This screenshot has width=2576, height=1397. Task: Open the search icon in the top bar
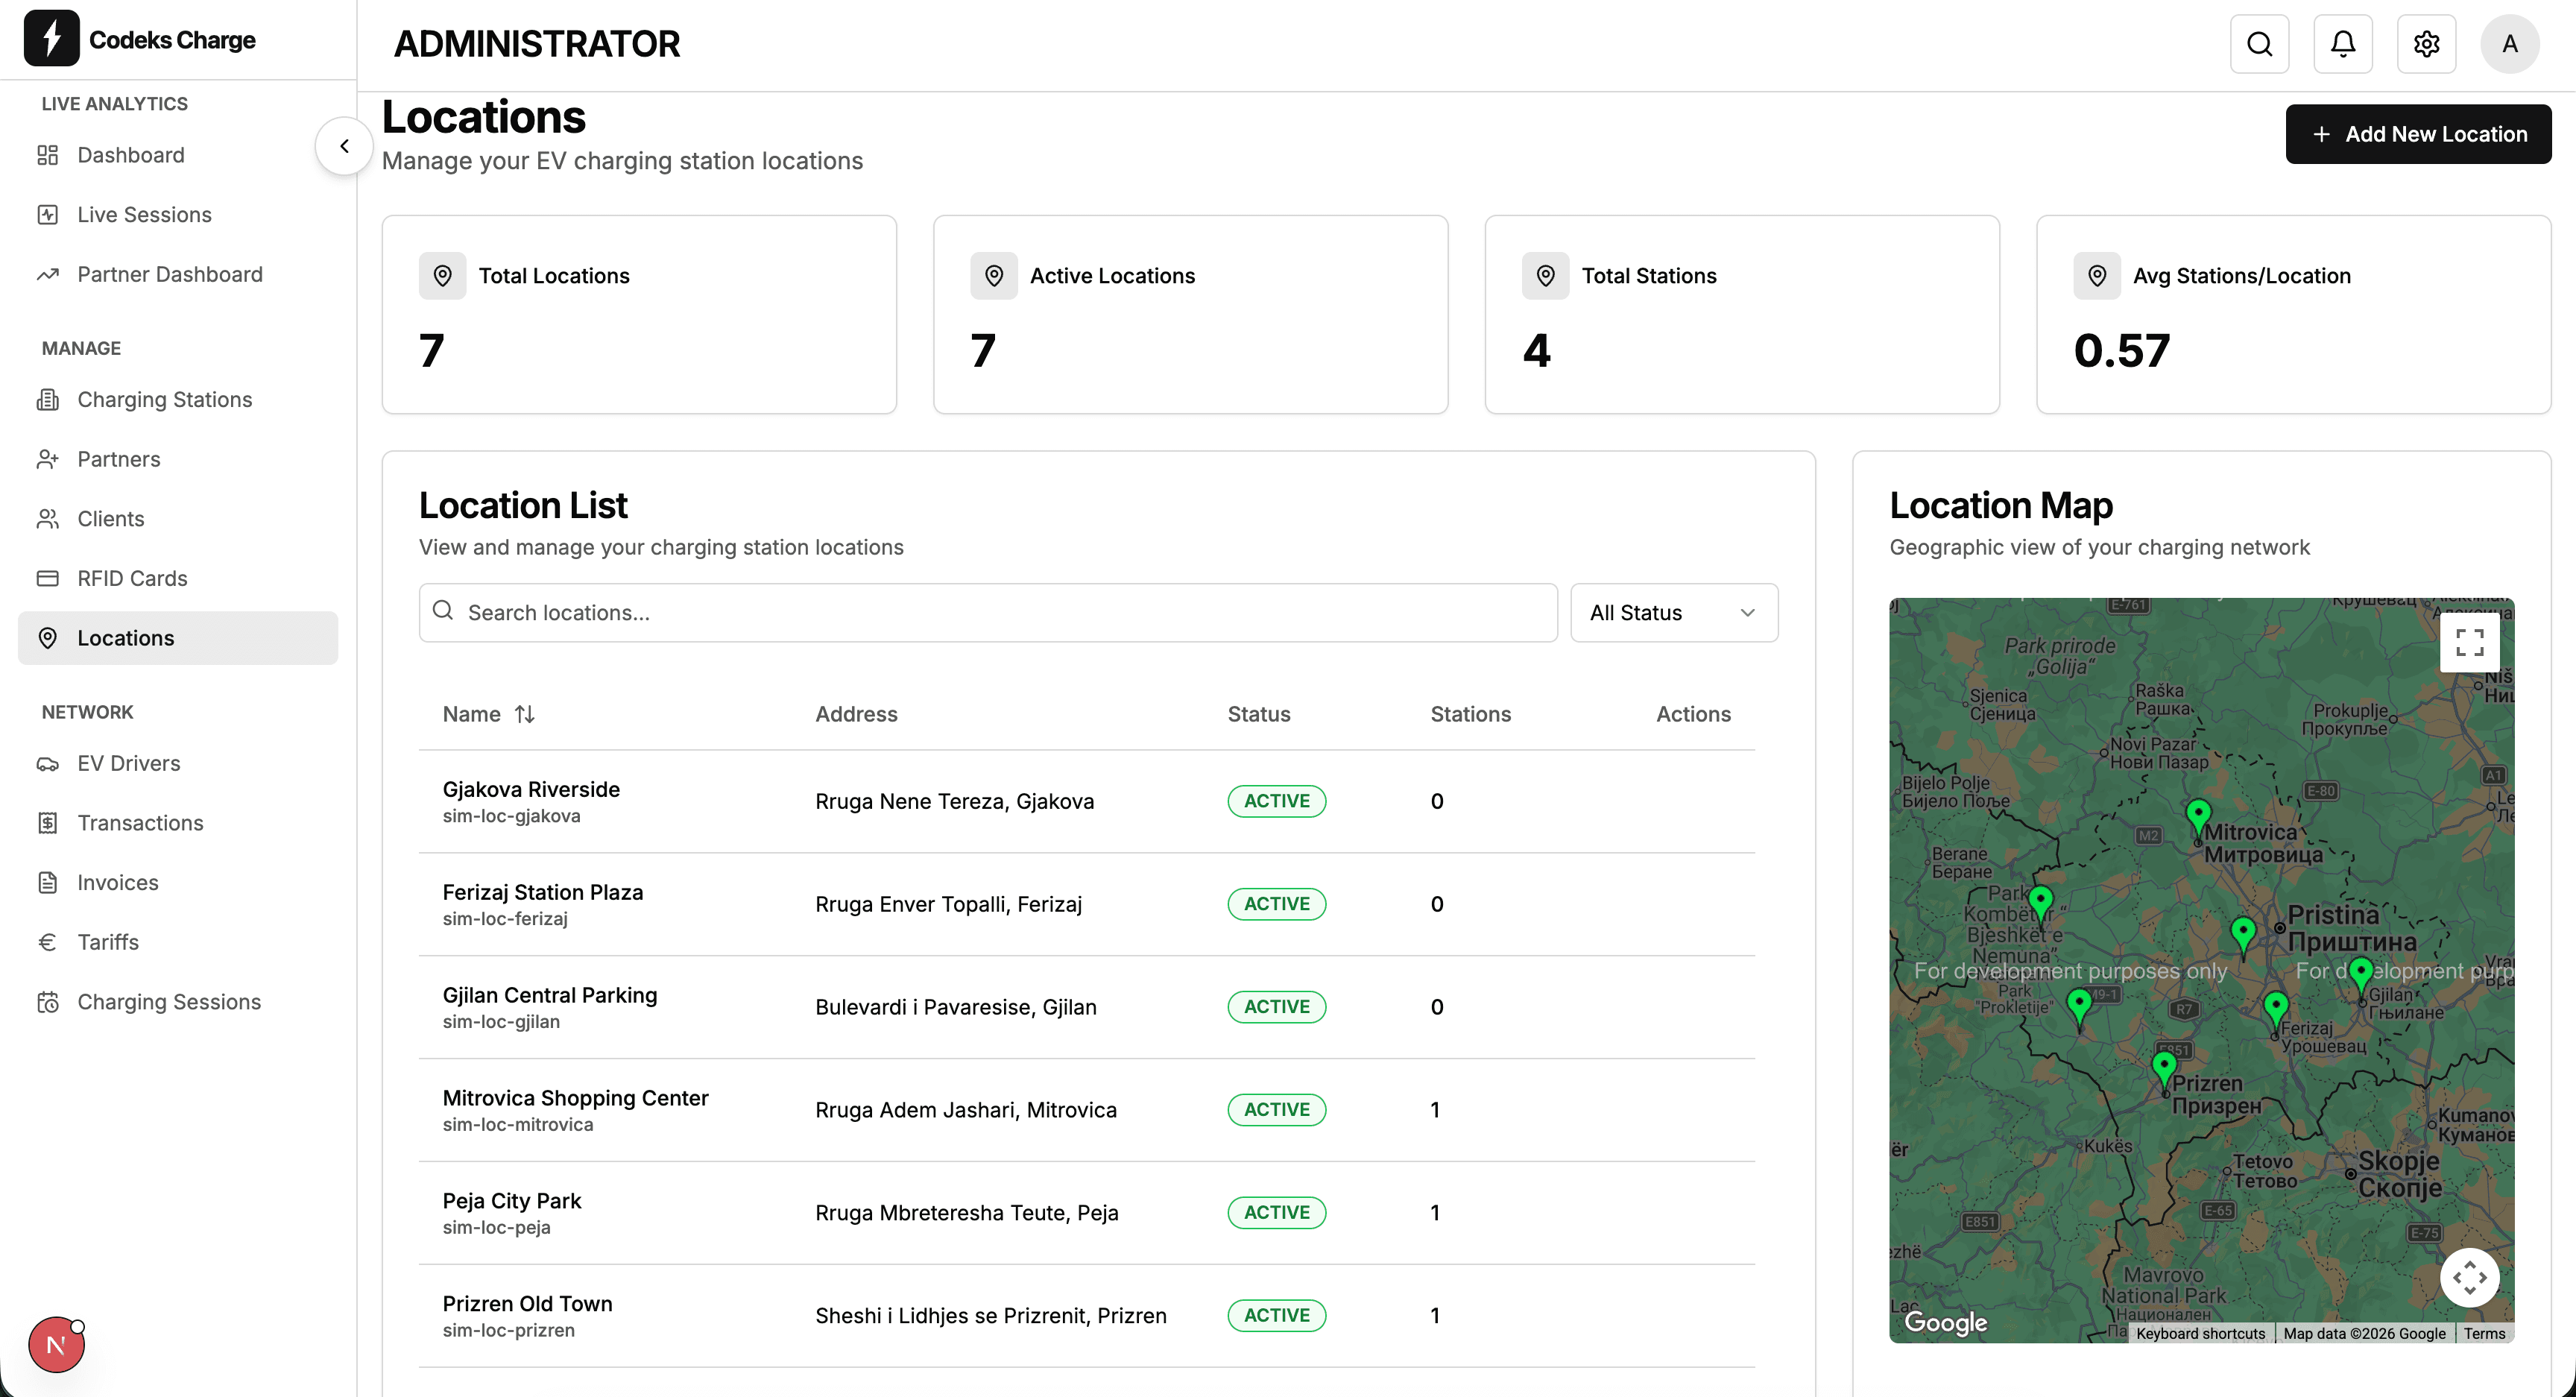tap(2260, 43)
